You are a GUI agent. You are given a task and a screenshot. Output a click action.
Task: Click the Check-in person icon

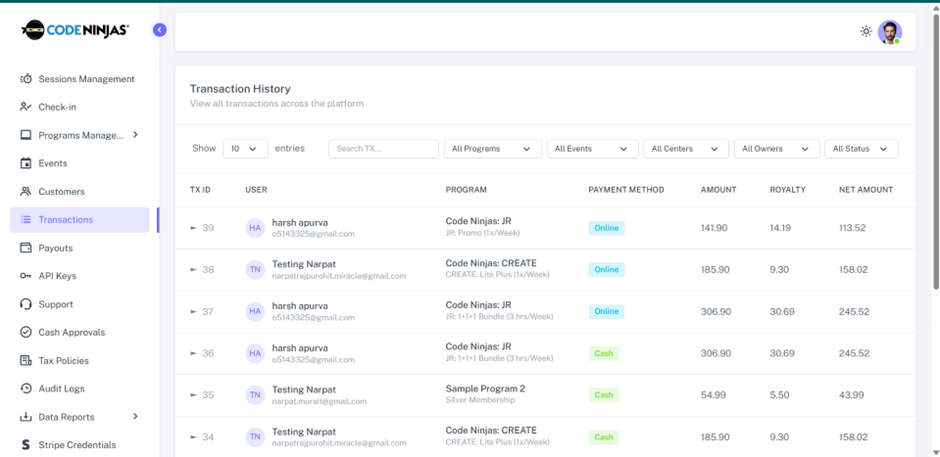point(26,107)
